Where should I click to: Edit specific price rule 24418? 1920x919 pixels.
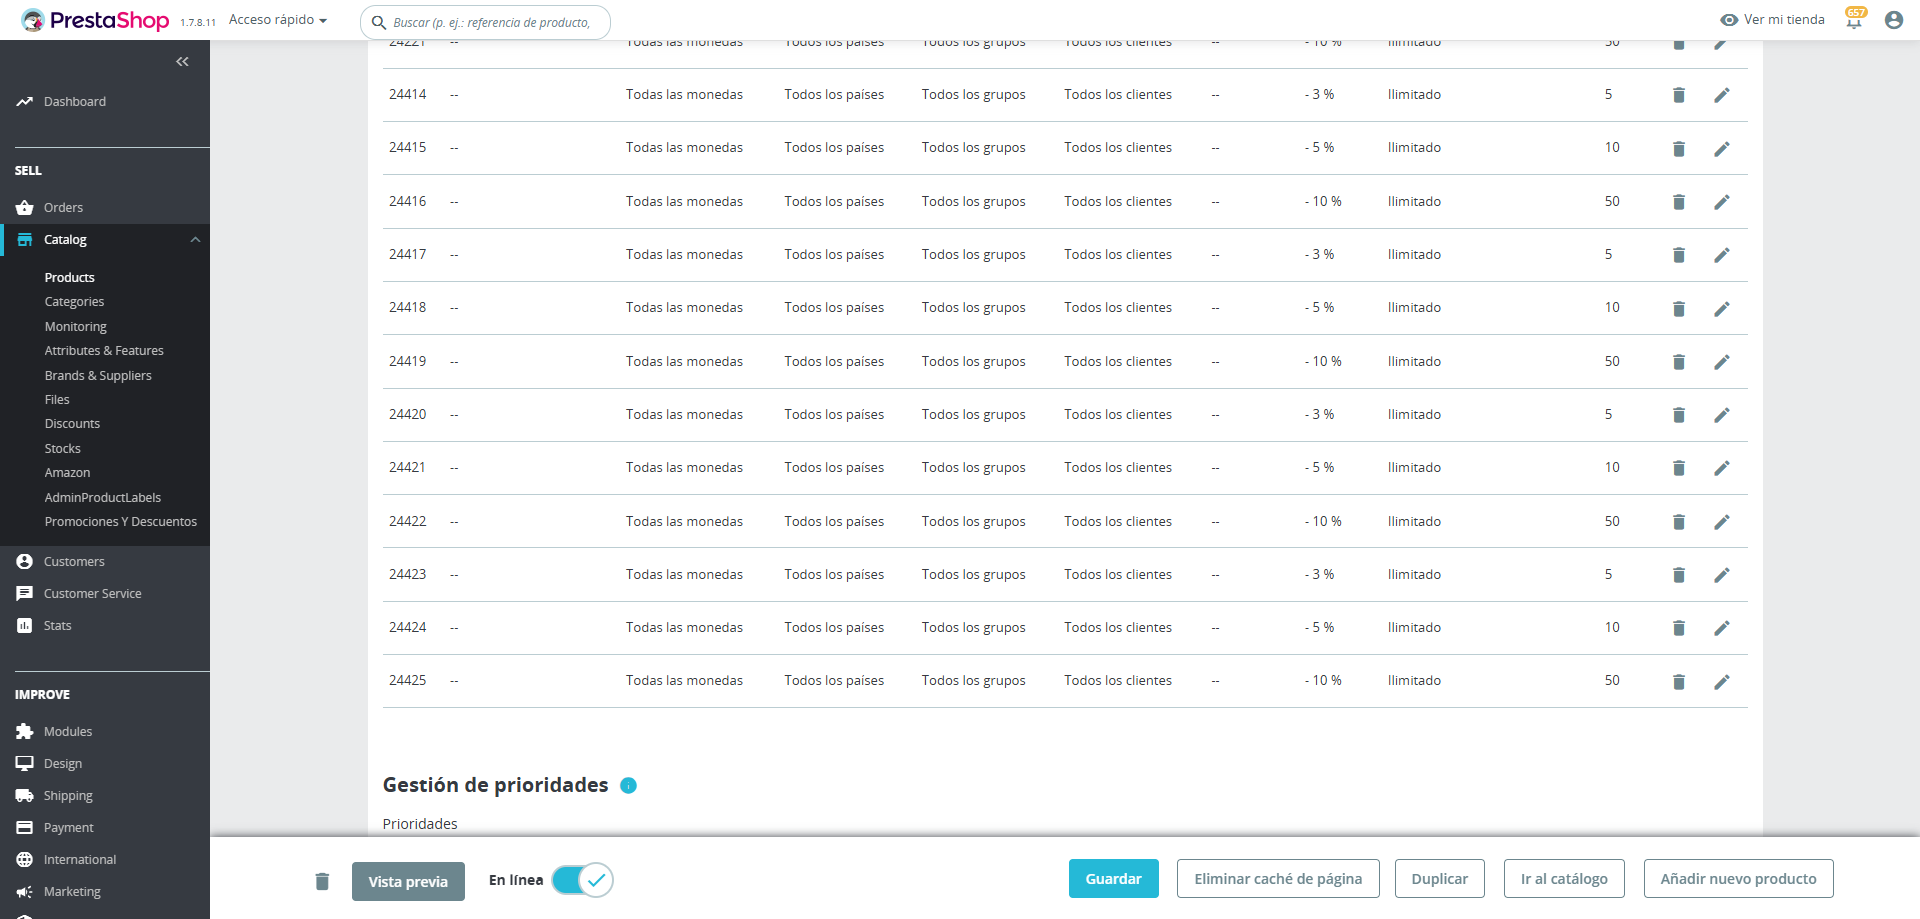pos(1722,308)
